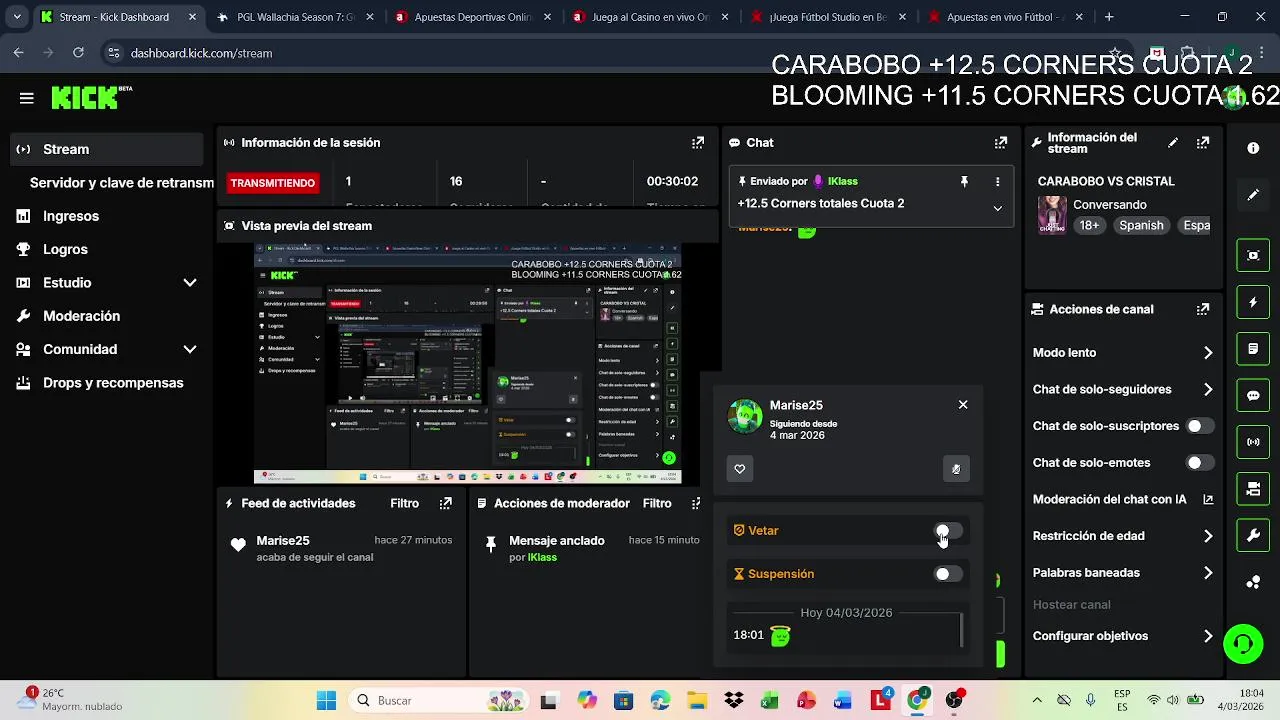Enable Chat de solo-emotes

[x=1200, y=463]
